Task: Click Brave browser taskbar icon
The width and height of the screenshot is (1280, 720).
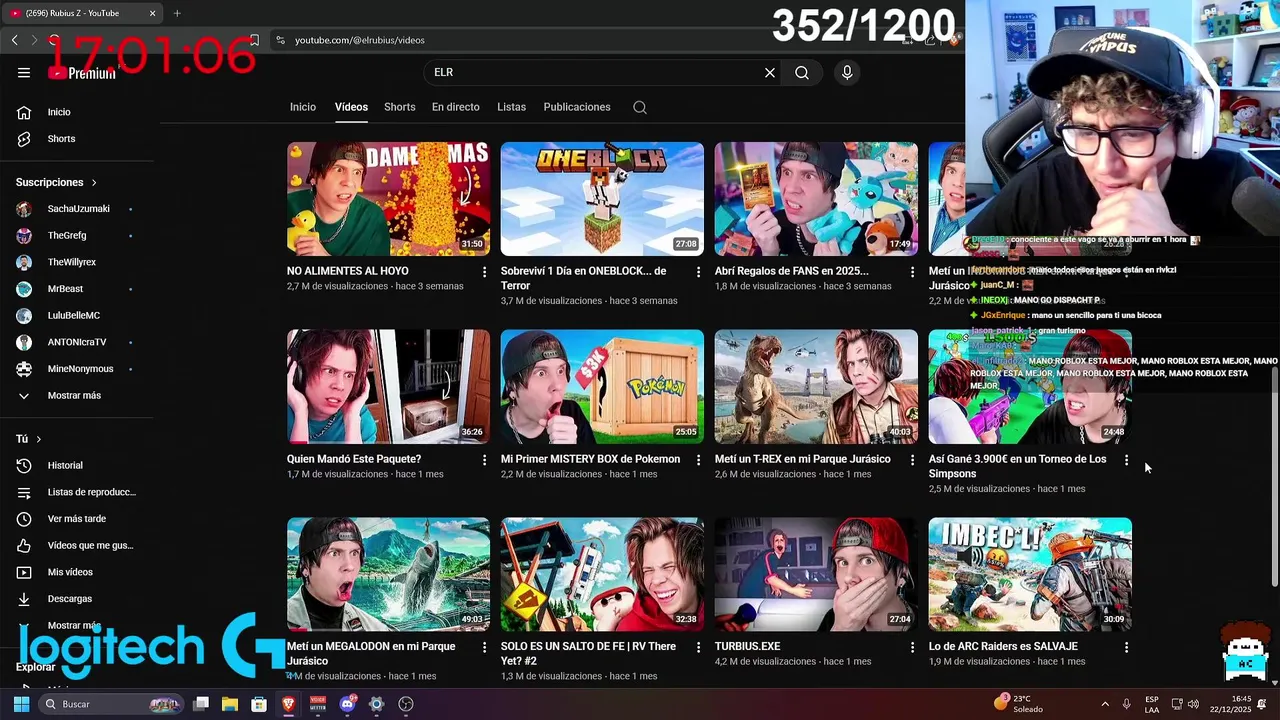Action: coord(288,704)
